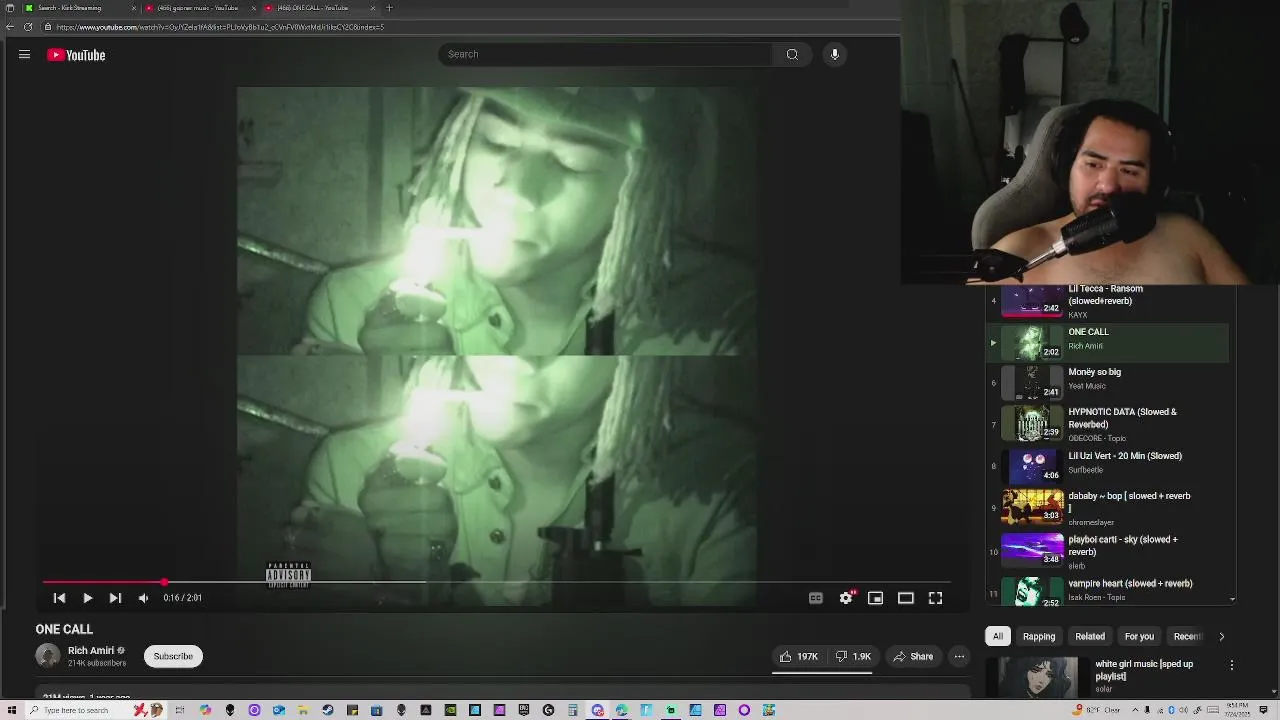1280x720 pixels.
Task: Open Steam from the taskbar
Action: pos(328,711)
